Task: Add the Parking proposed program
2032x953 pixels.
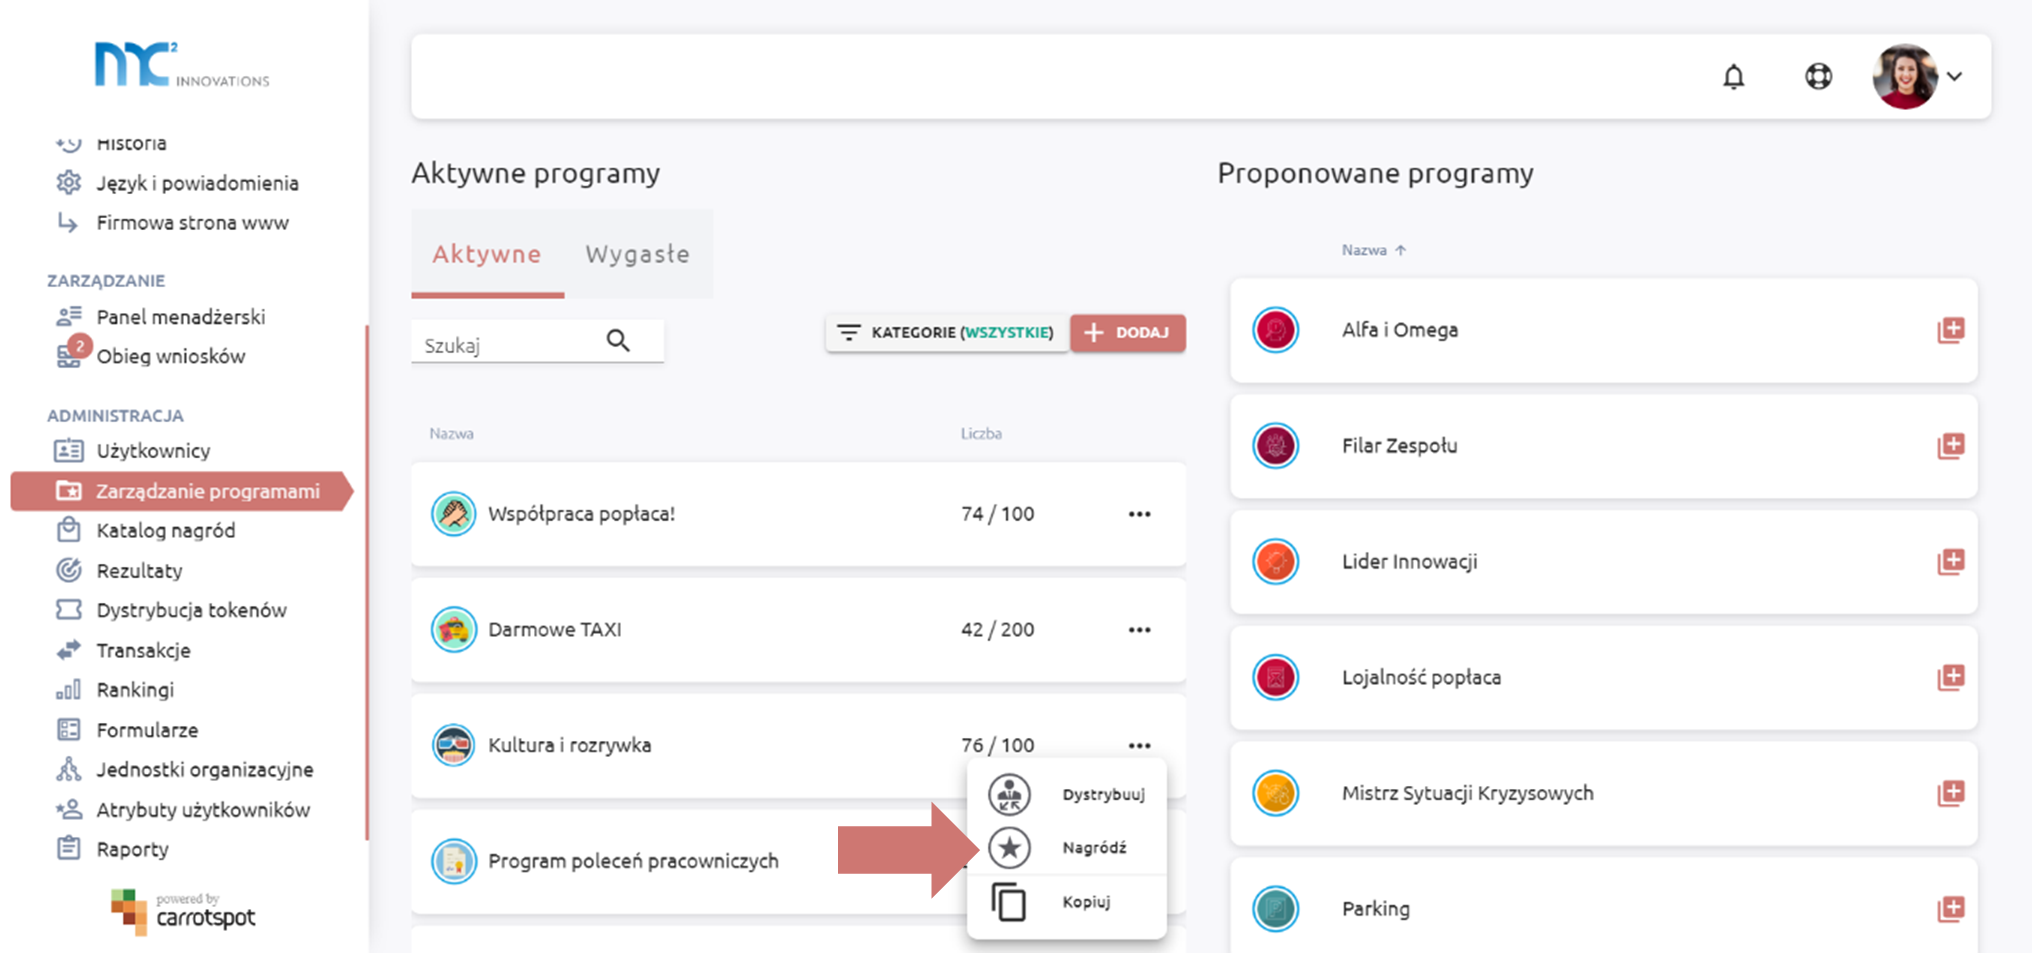Action: pos(1950,909)
